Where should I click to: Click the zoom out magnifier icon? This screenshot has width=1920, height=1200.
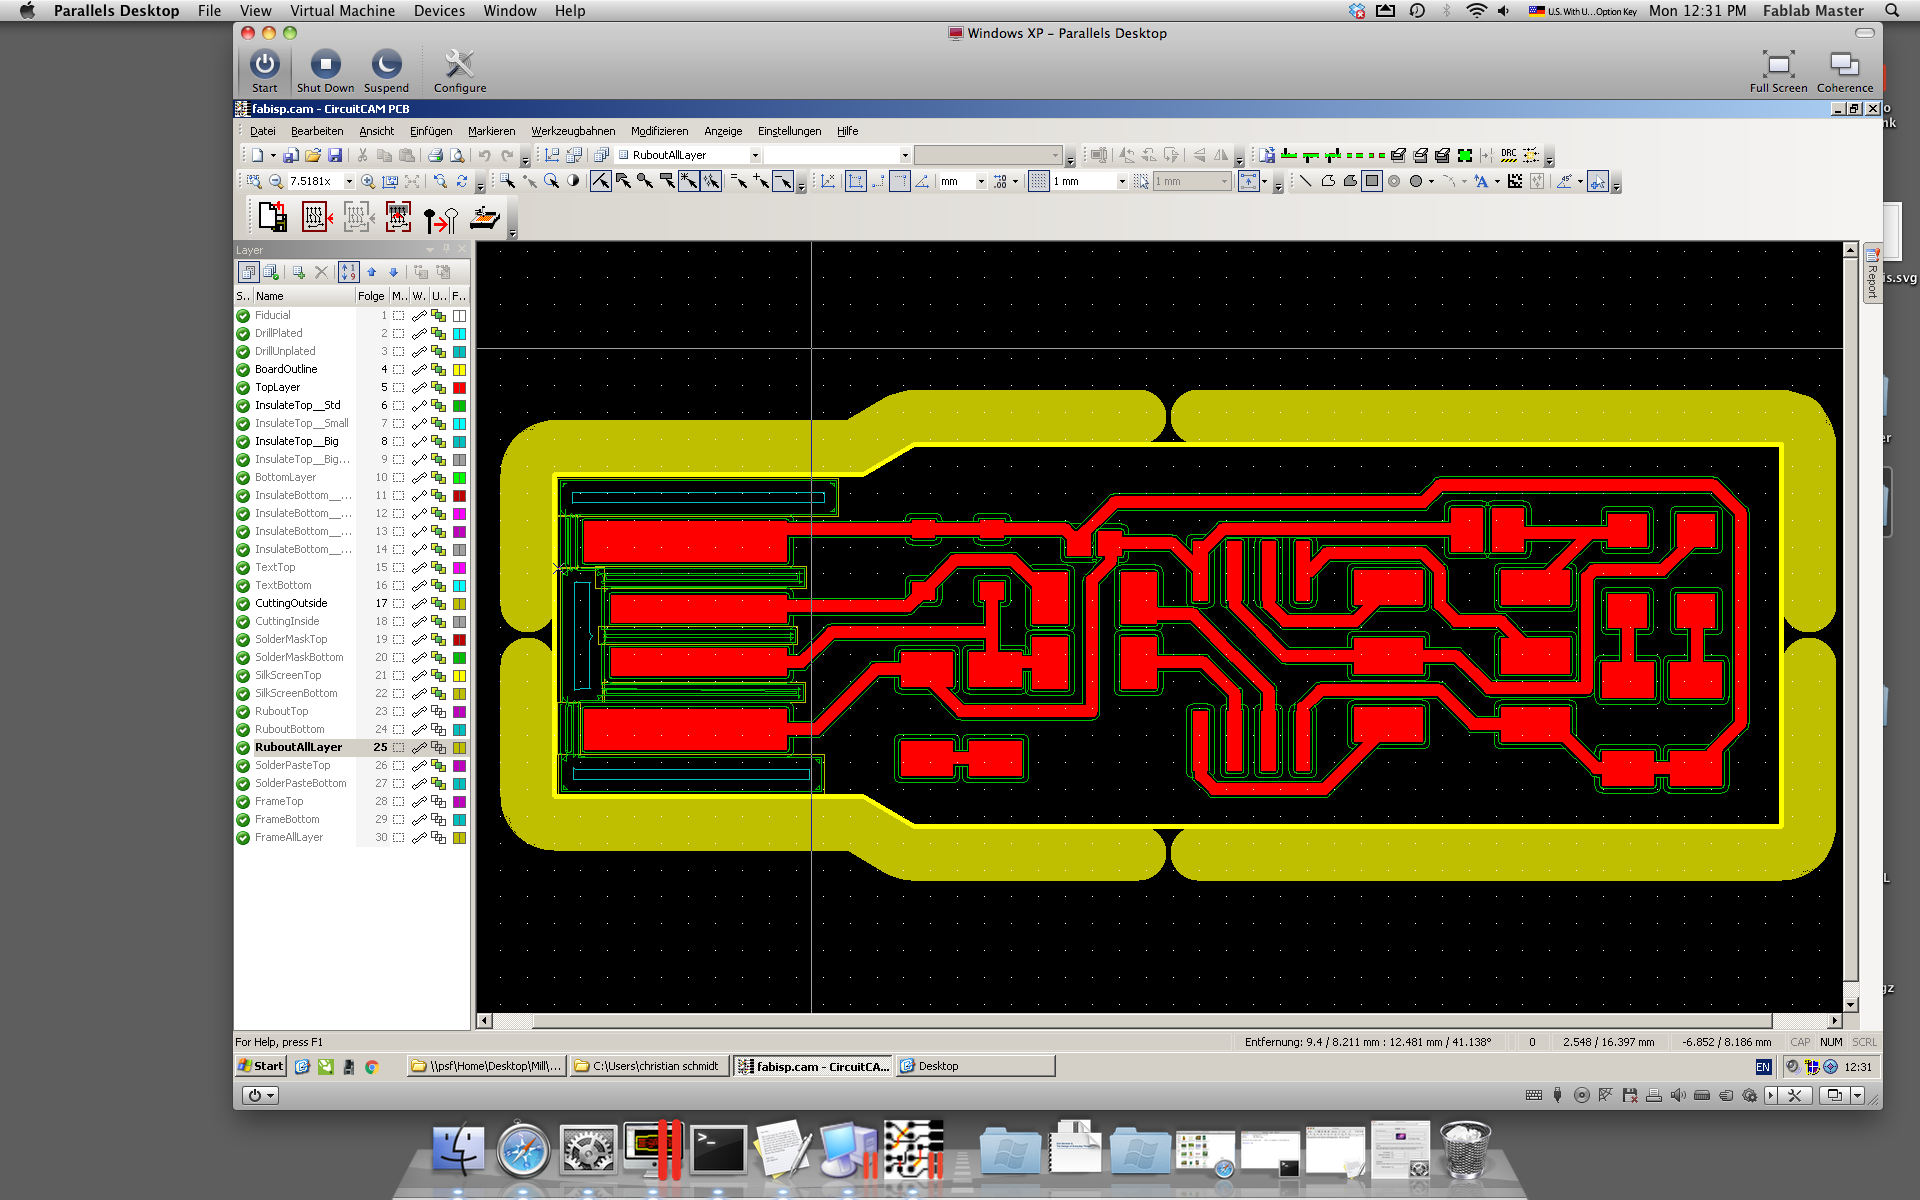(x=276, y=182)
